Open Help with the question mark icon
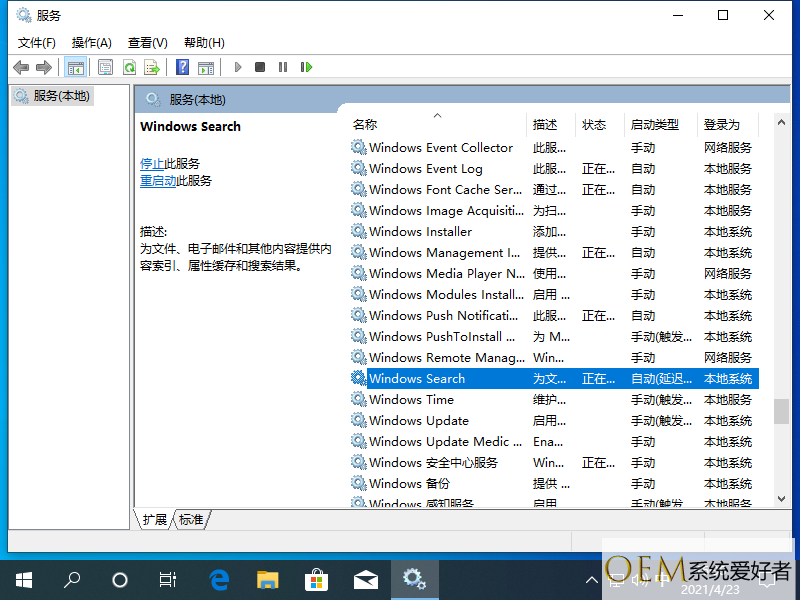 click(x=182, y=67)
